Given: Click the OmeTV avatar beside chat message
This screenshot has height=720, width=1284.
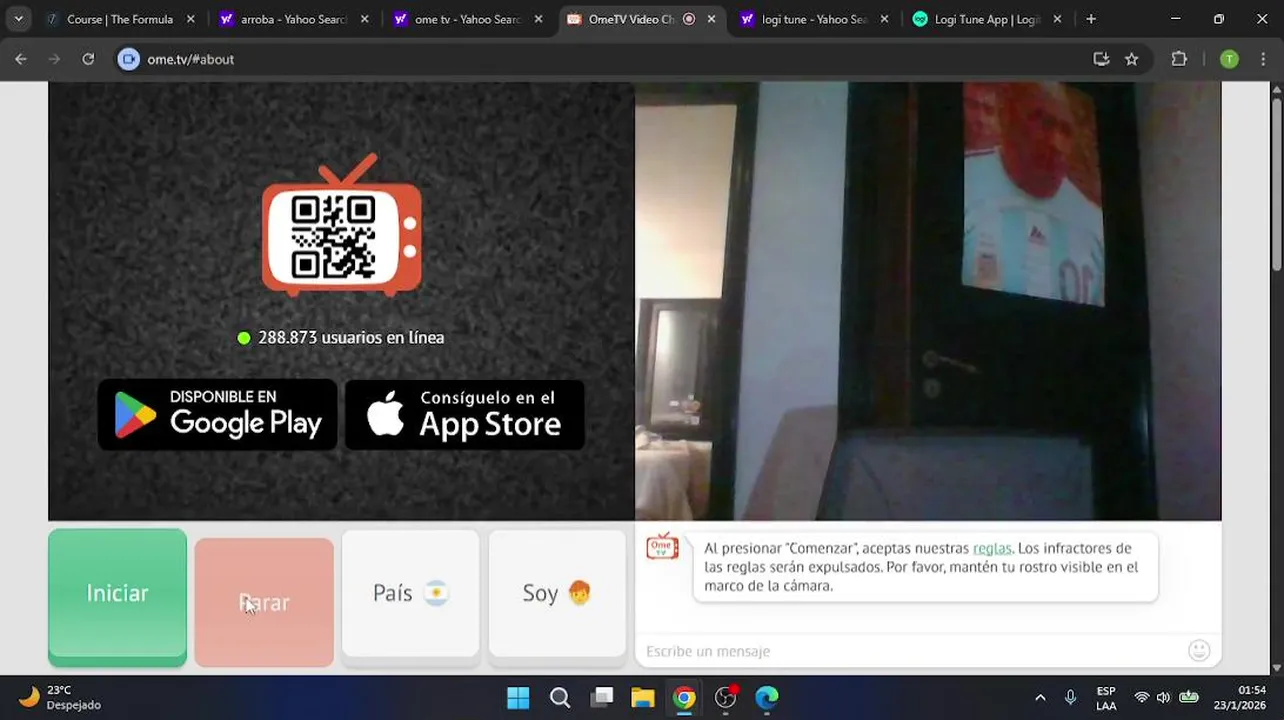Looking at the screenshot, I should (x=662, y=546).
